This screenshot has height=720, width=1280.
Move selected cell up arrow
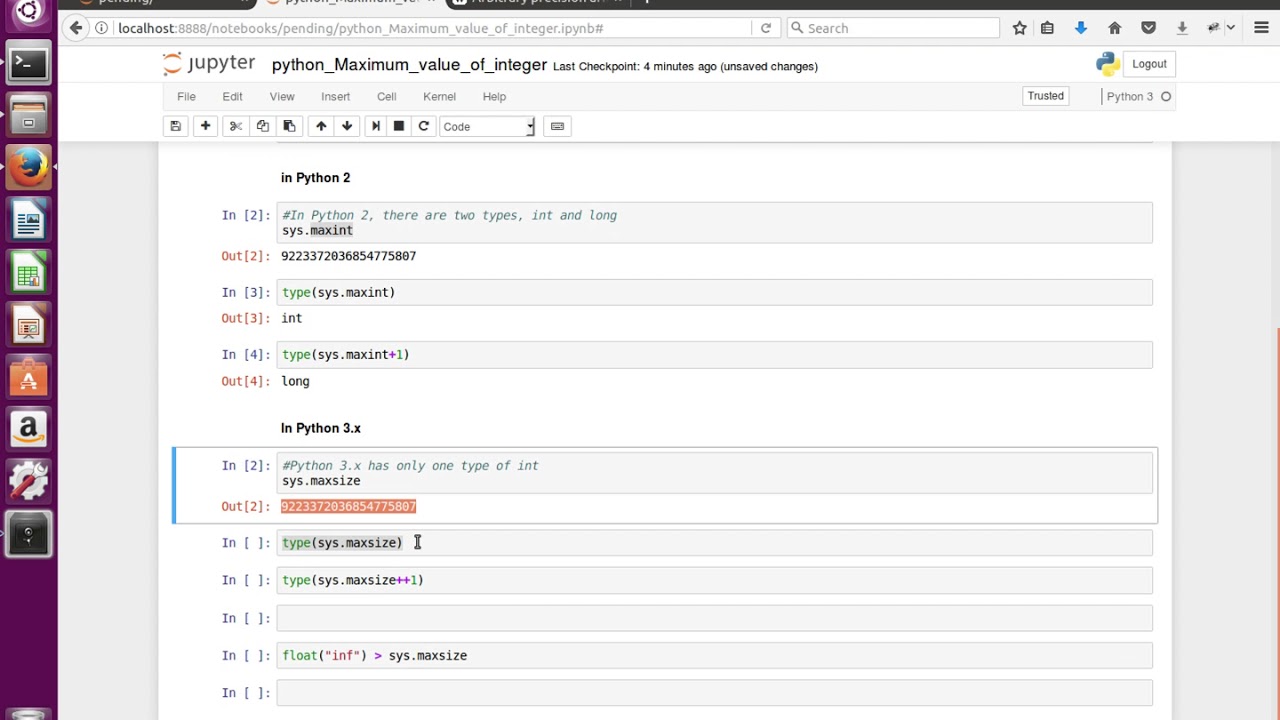321,126
